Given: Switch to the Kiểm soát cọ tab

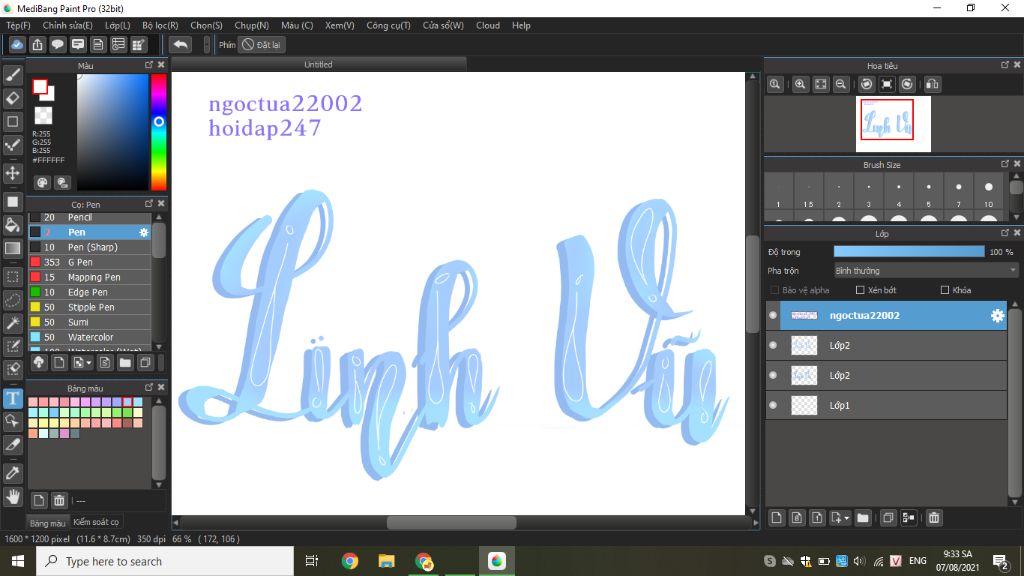Looking at the screenshot, I should 96,522.
